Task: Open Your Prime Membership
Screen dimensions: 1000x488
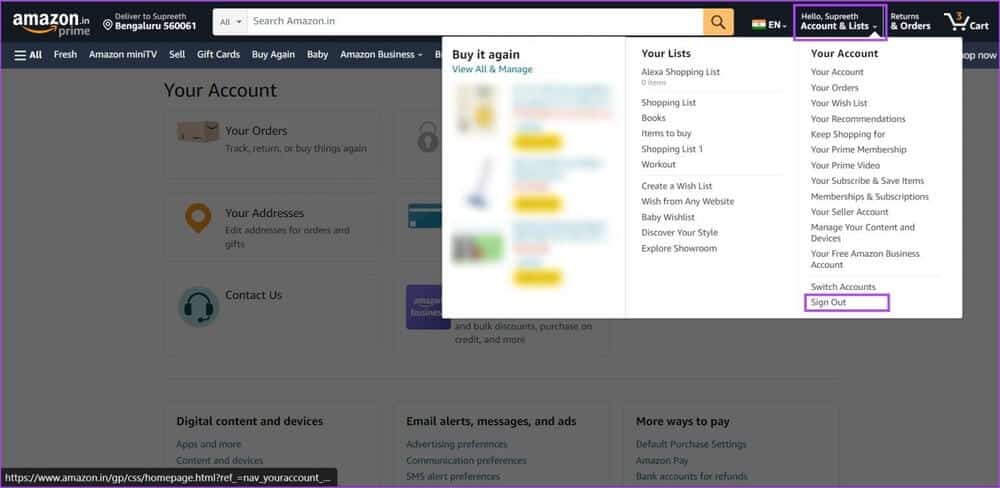Action: pos(858,150)
